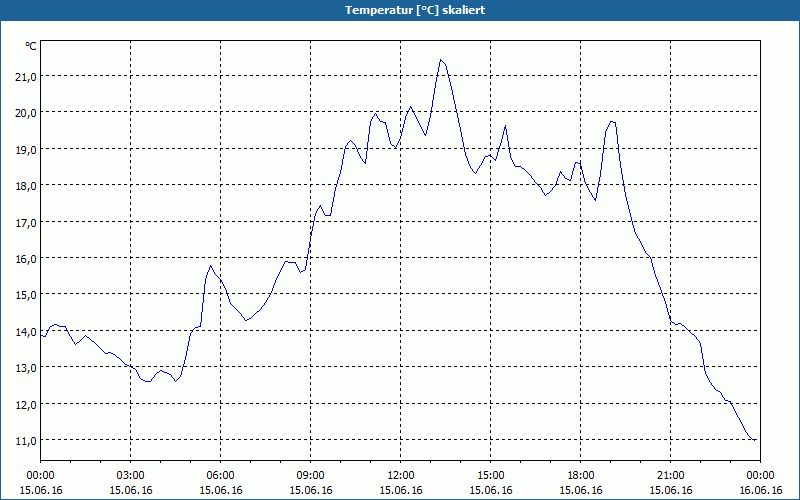Click the 18:00 time axis label

pyautogui.click(x=581, y=476)
